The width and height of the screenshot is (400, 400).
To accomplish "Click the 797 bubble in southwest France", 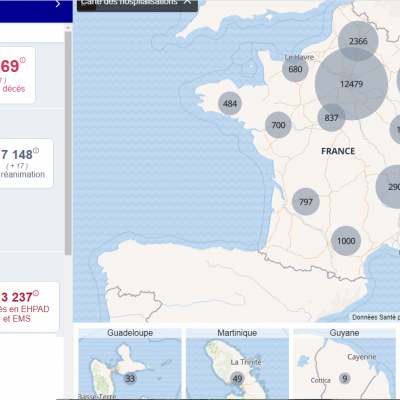I will (306, 201).
